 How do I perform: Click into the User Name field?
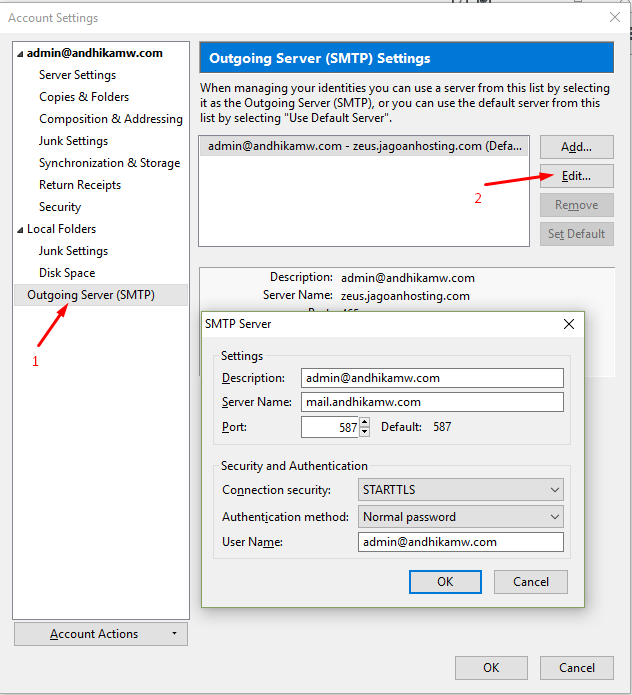coord(460,542)
